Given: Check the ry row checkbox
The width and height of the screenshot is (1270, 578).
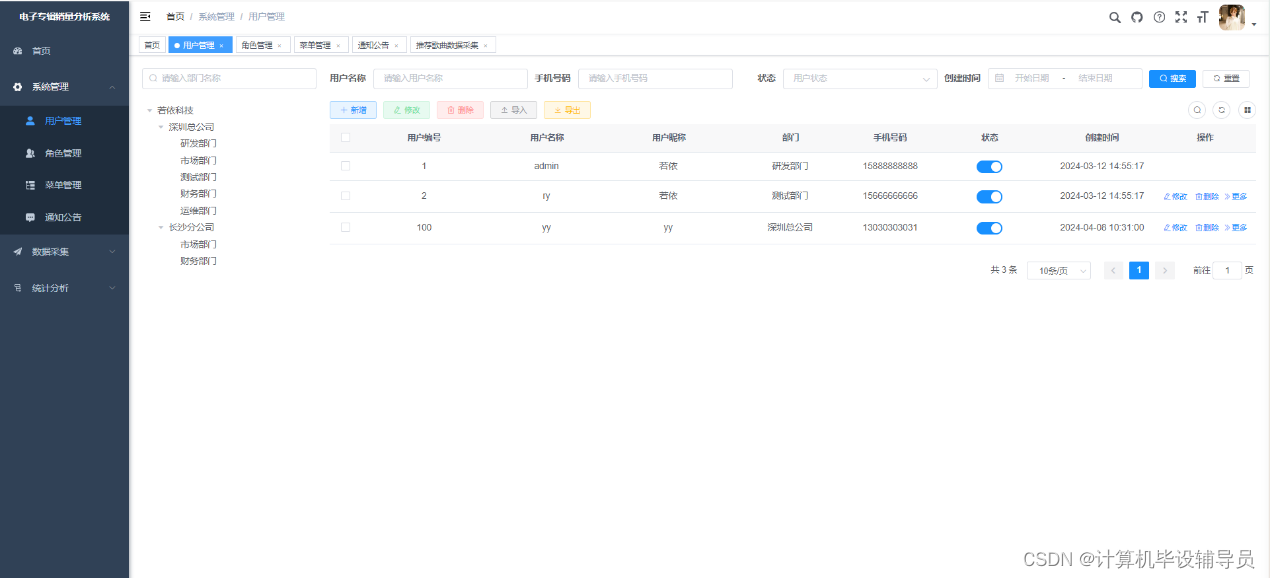Looking at the screenshot, I should (x=345, y=196).
